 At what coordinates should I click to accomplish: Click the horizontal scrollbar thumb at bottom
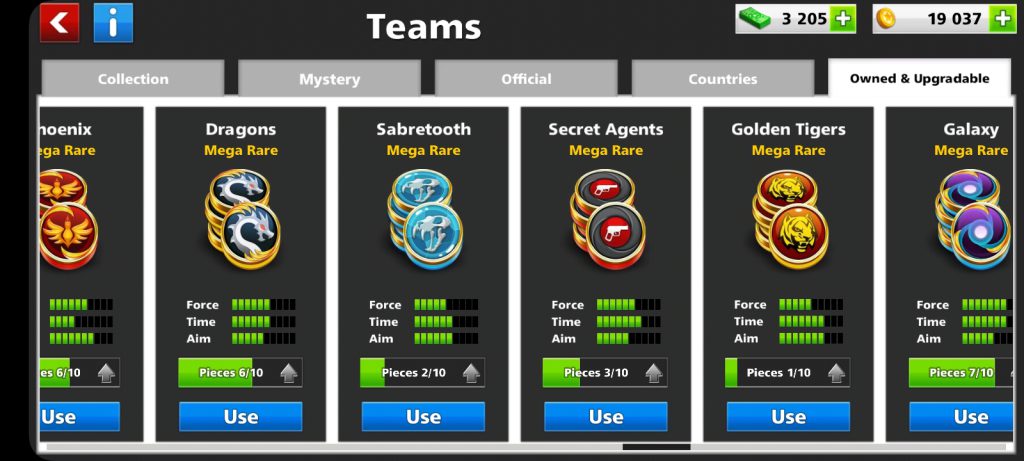coord(656,447)
